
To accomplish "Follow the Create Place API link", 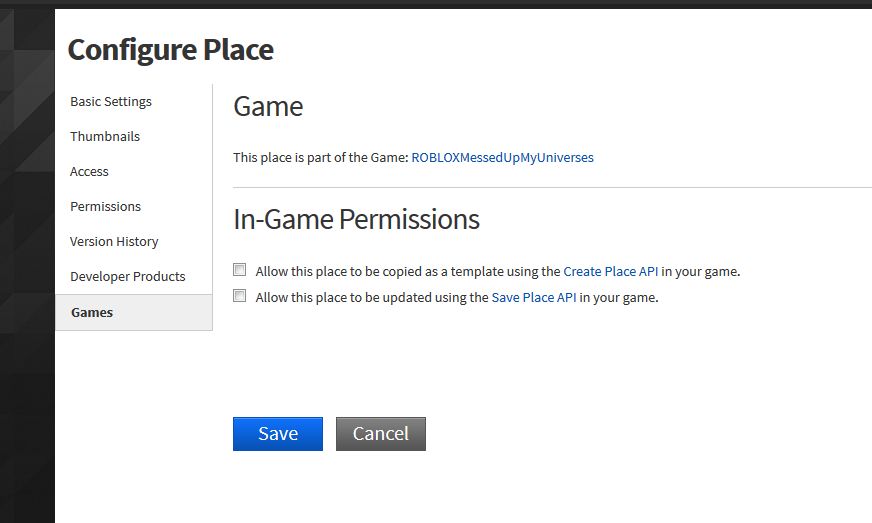I will tap(611, 272).
